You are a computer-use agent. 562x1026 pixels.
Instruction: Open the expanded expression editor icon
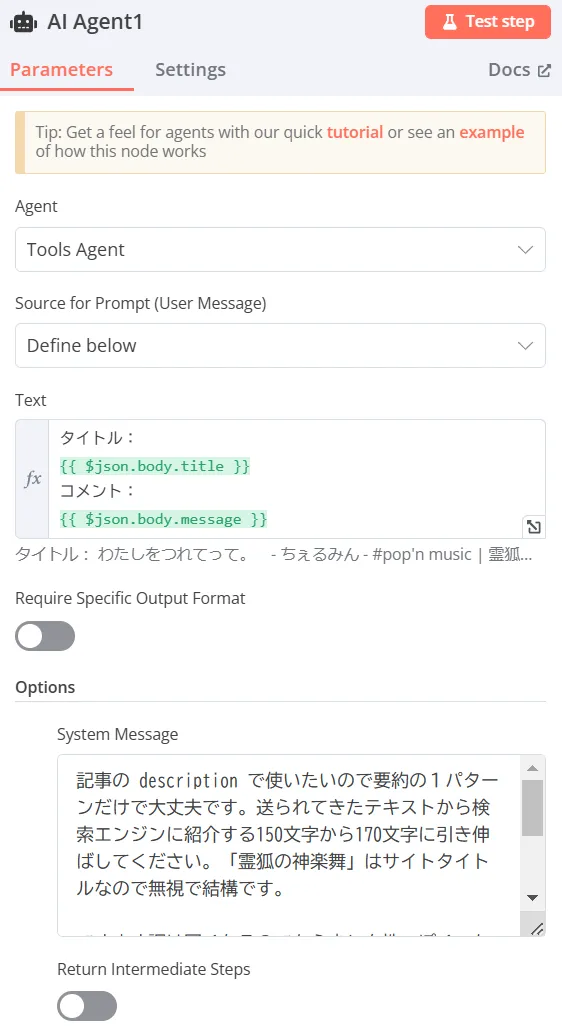click(534, 527)
